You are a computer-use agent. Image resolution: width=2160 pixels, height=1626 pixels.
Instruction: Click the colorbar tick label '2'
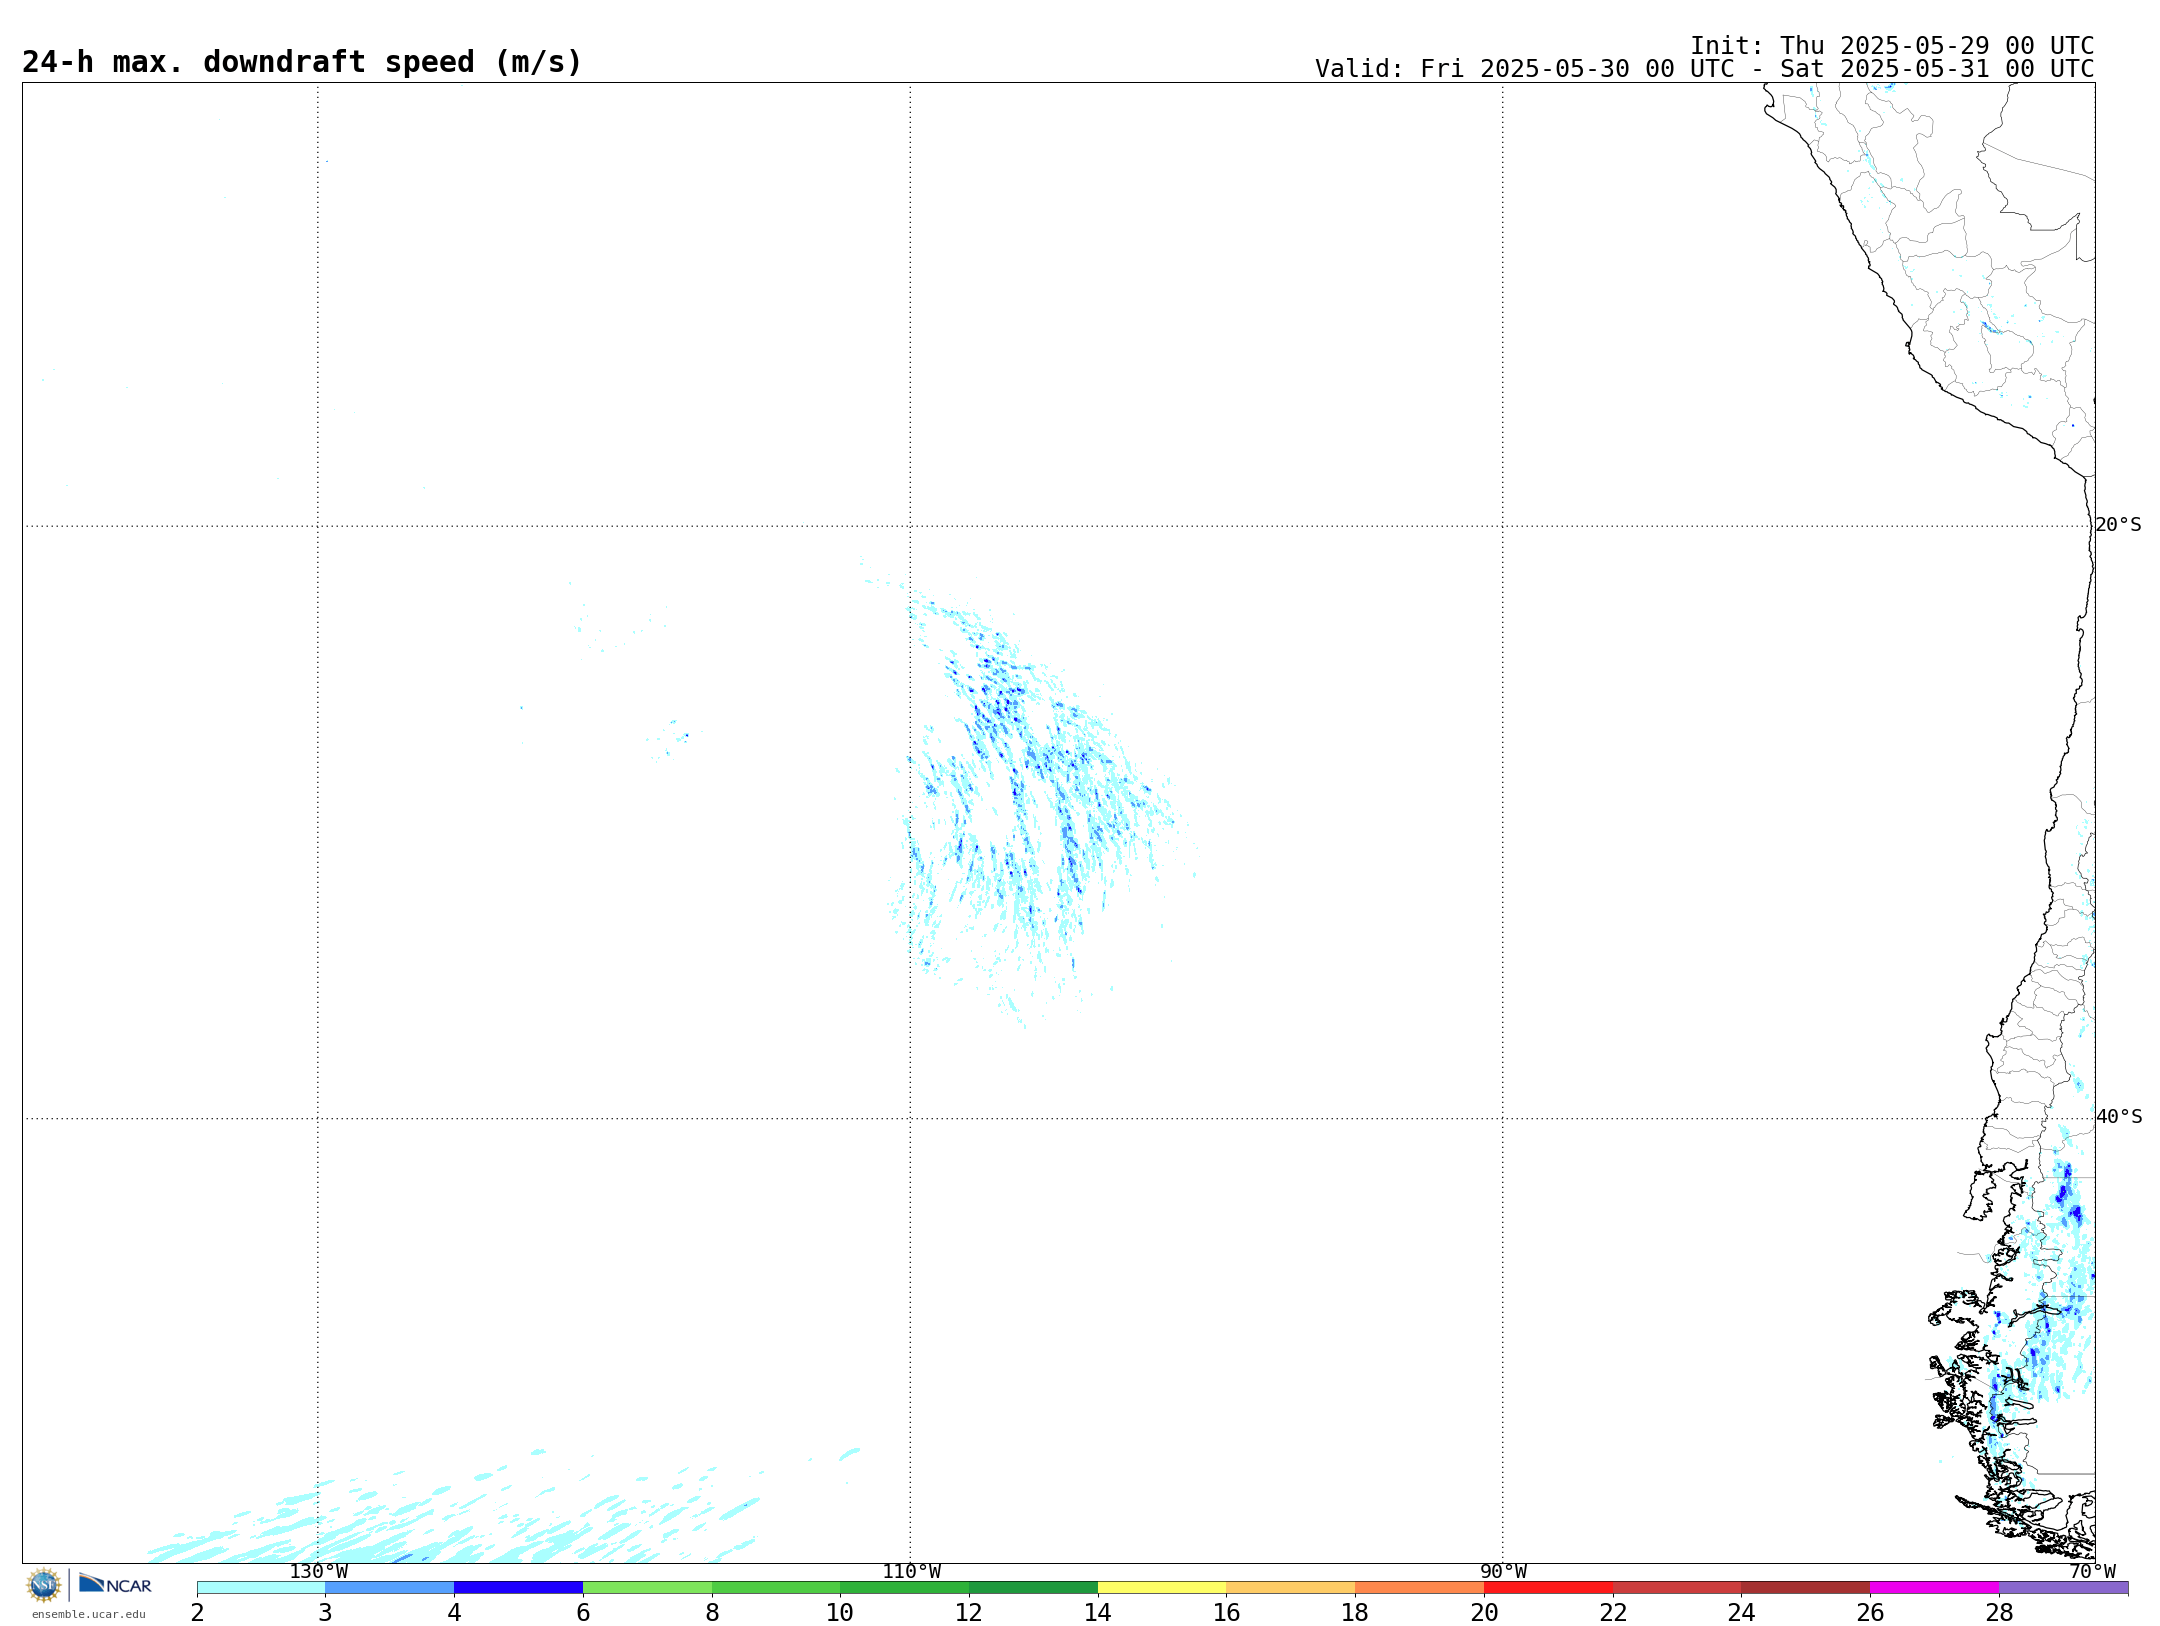[x=197, y=1612]
